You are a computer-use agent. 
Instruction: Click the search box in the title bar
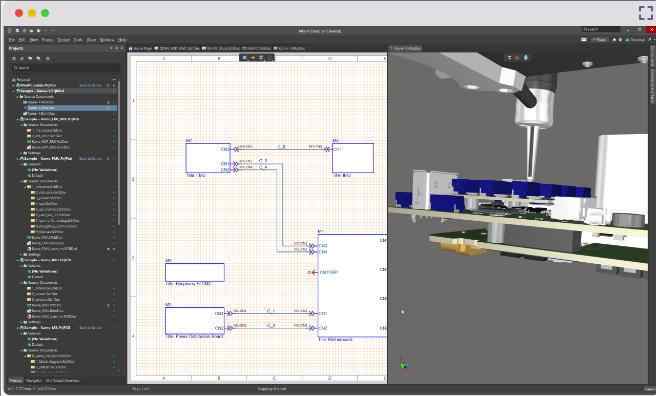pyautogui.click(x=601, y=30)
